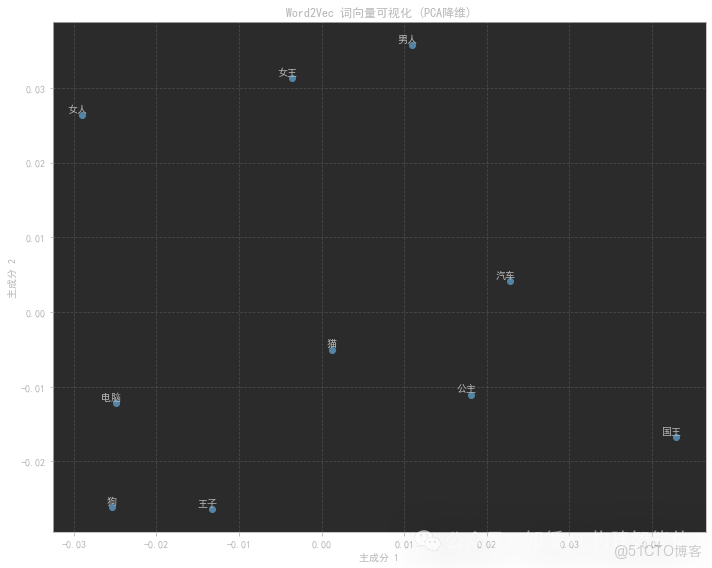
Task: Click the data point labeled 女人
Action: tap(82, 115)
